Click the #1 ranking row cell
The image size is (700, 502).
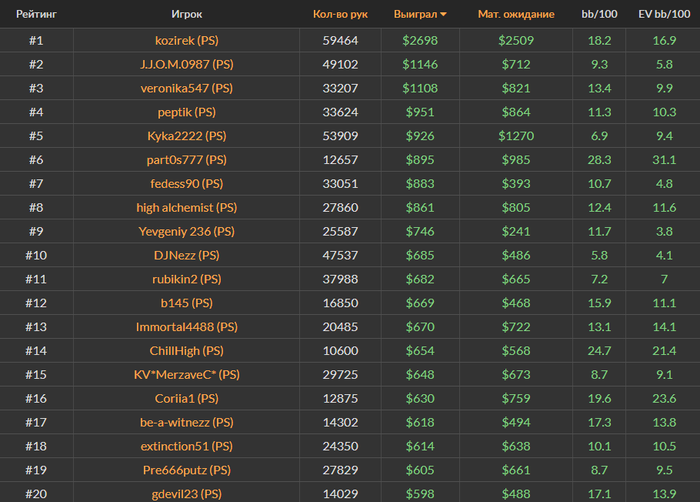pyautogui.click(x=37, y=41)
